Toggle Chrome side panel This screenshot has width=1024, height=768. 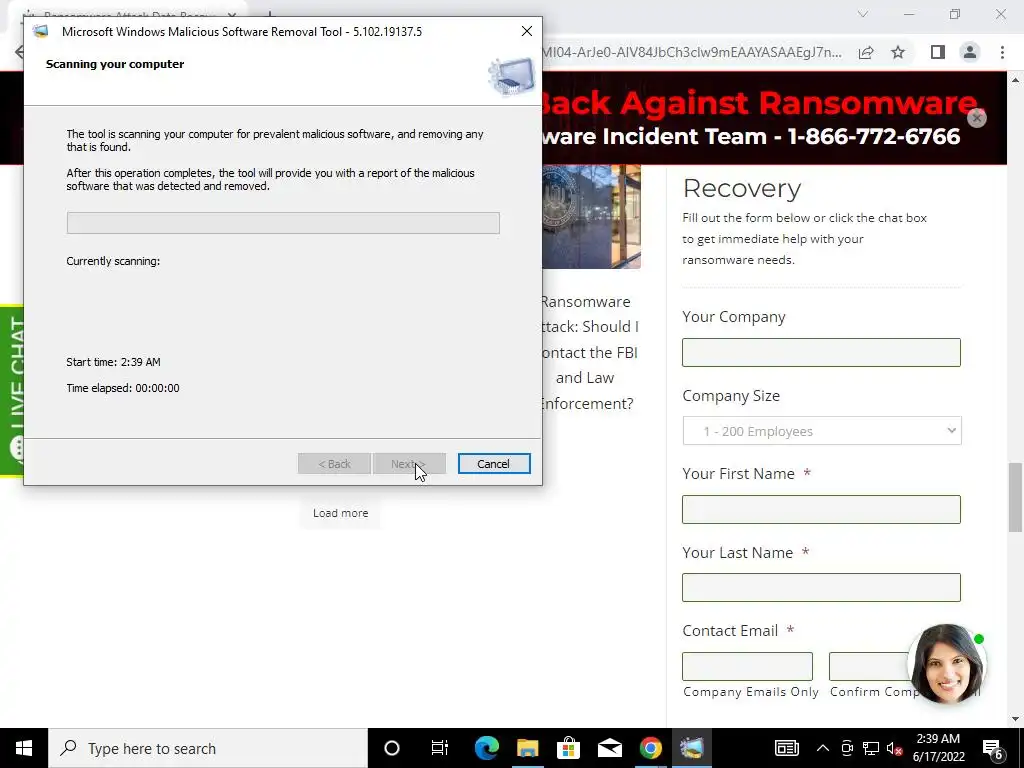coord(938,52)
